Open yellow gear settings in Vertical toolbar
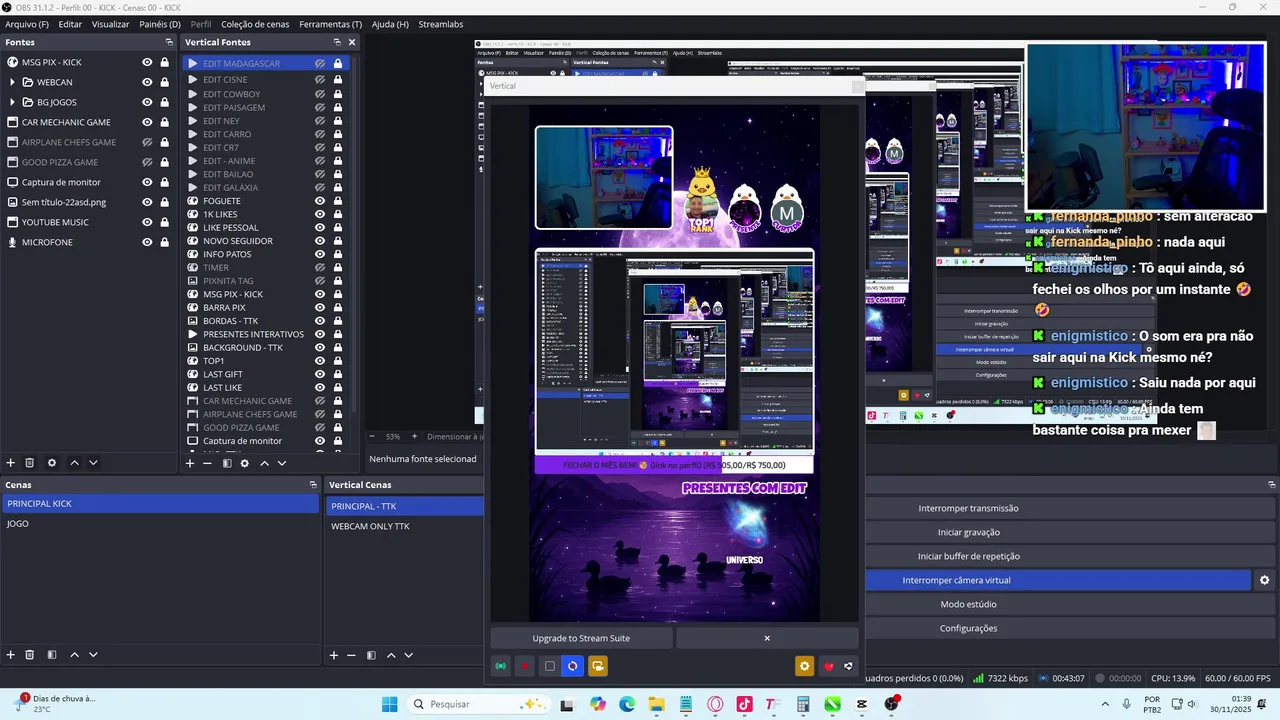1280x720 pixels. click(x=804, y=666)
